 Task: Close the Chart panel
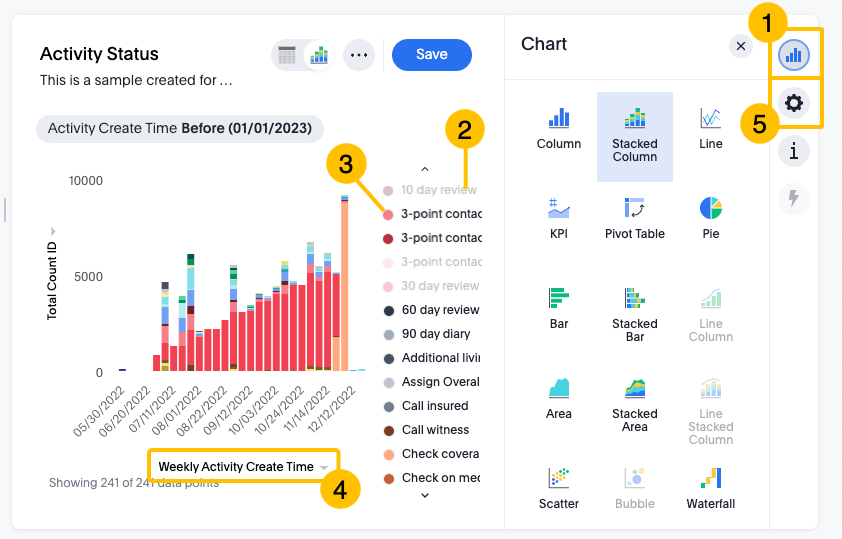point(740,45)
